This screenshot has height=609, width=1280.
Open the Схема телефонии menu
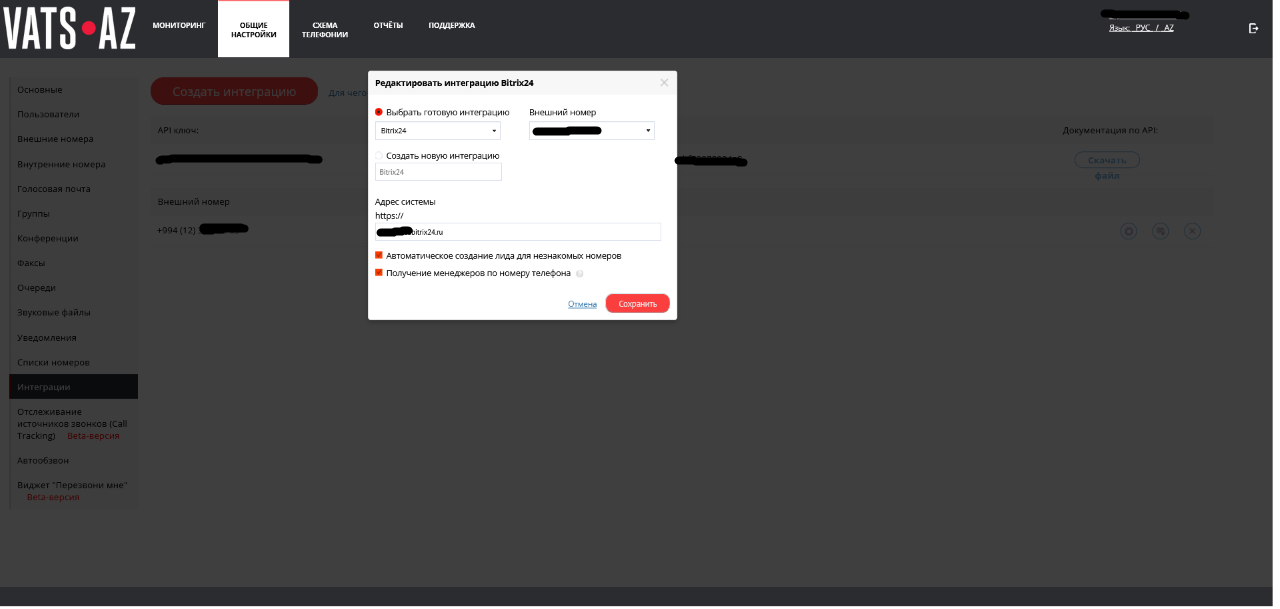325,29
